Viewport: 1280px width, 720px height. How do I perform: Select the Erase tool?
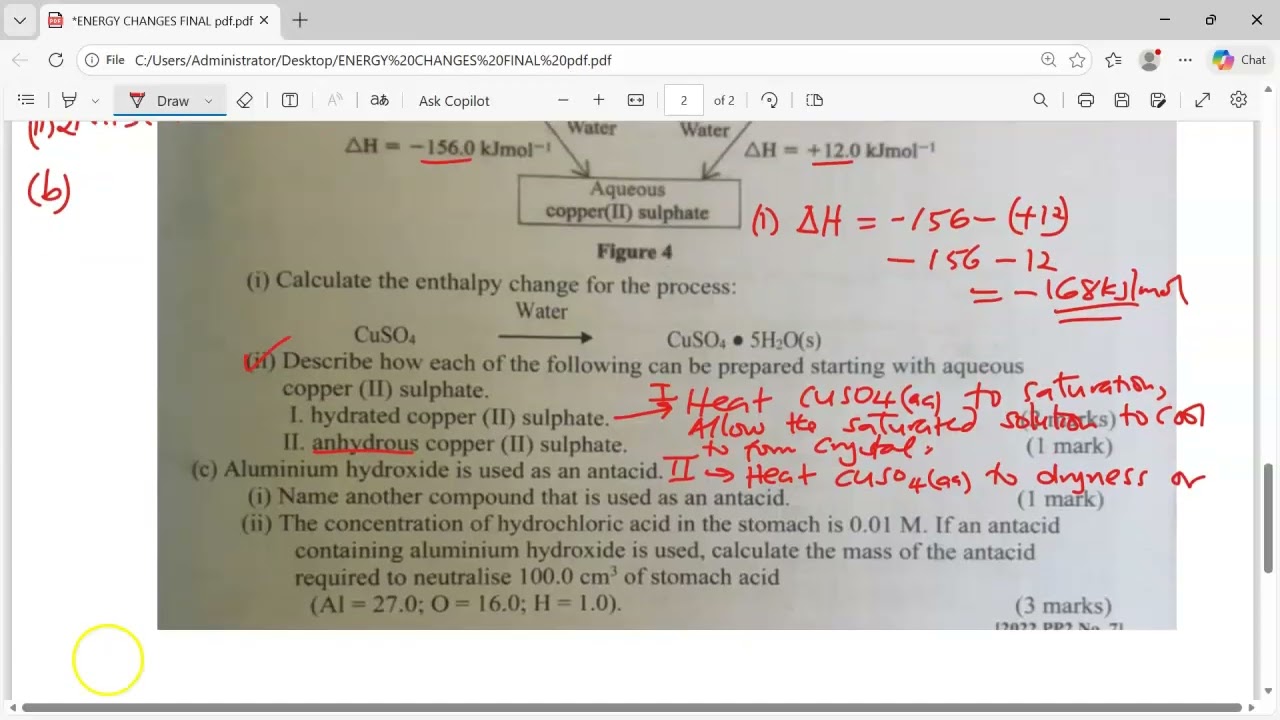pos(244,100)
